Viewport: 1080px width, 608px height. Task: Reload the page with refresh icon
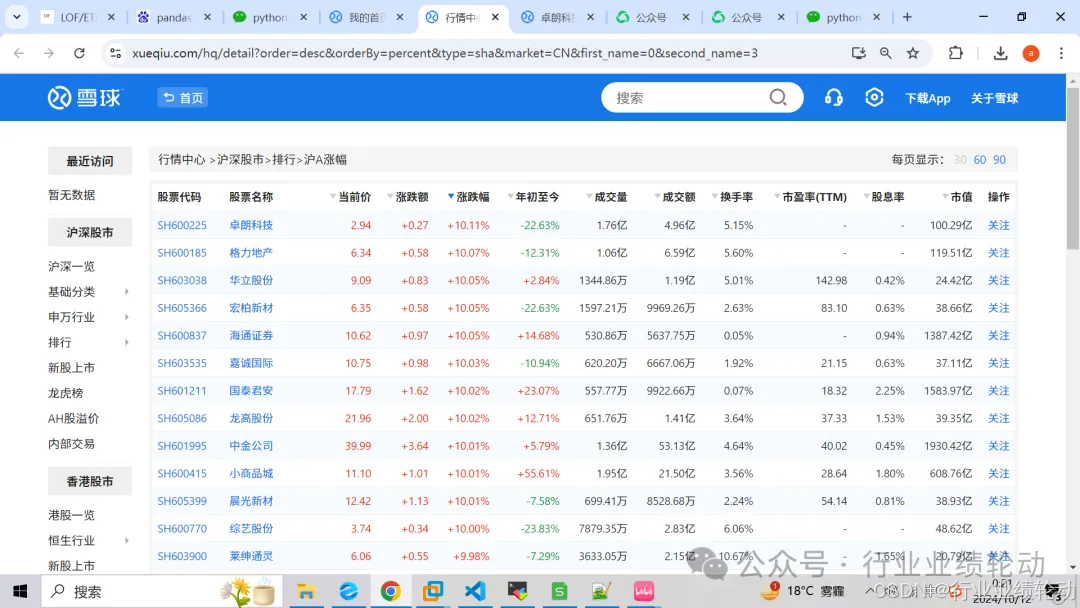click(x=79, y=53)
